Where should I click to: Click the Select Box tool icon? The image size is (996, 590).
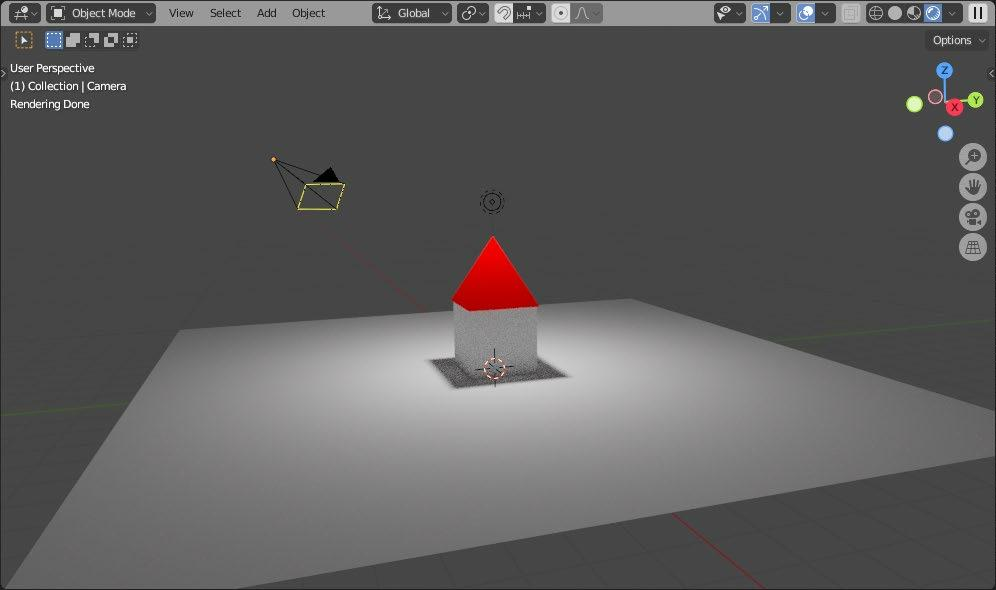pyautogui.click(x=24, y=40)
